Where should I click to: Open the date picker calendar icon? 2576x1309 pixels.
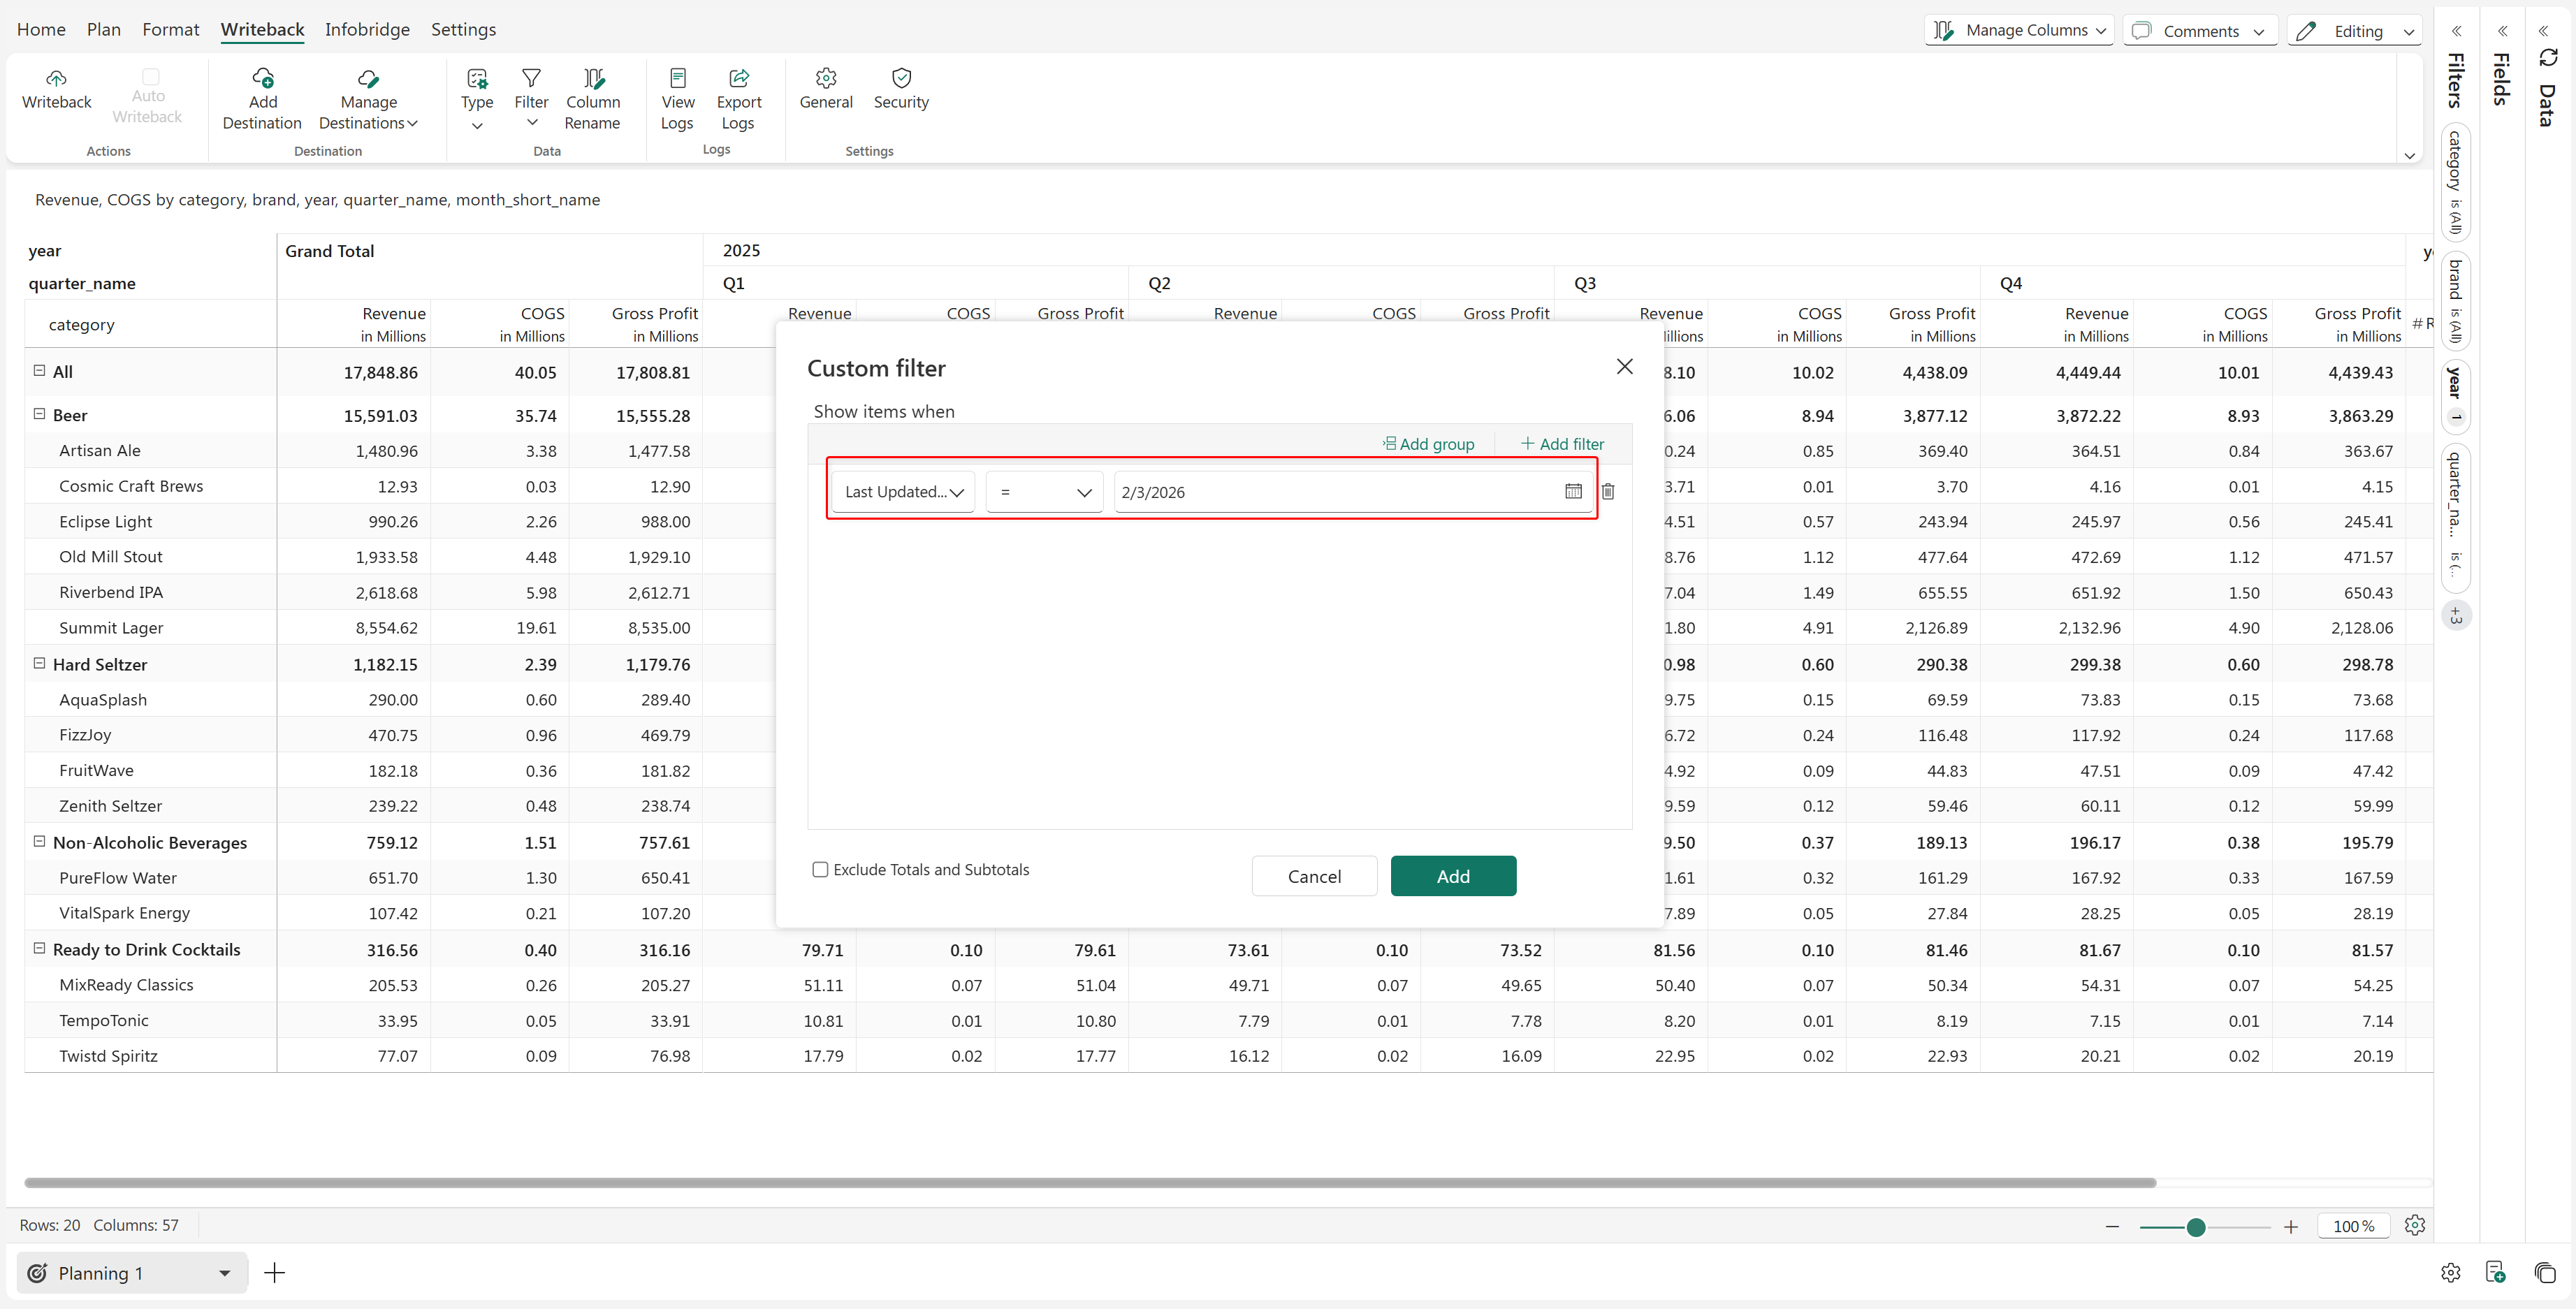tap(1573, 491)
